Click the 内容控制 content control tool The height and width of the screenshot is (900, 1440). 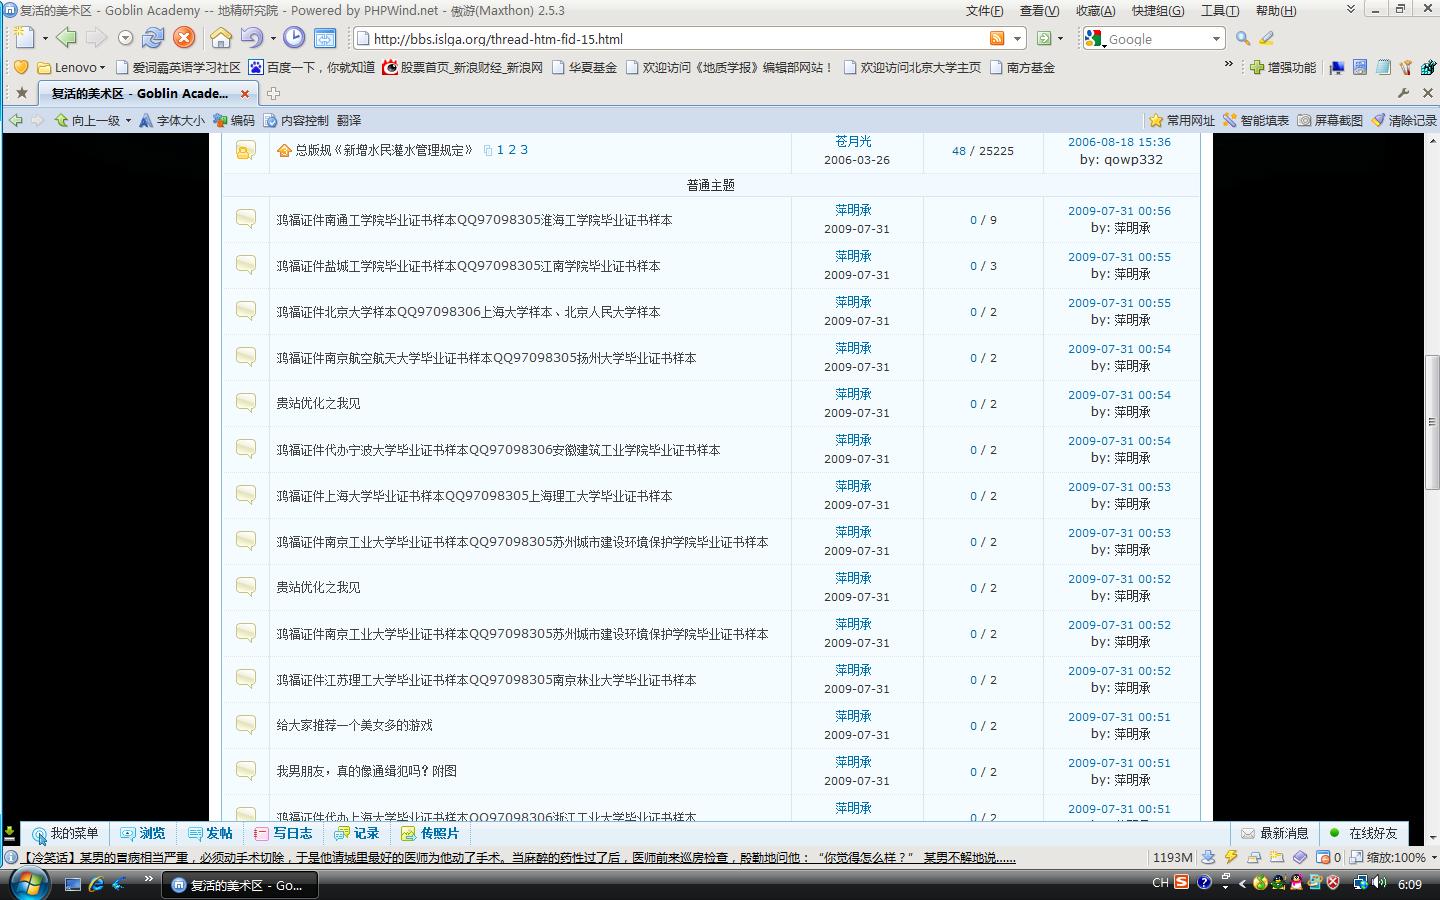tap(296, 120)
